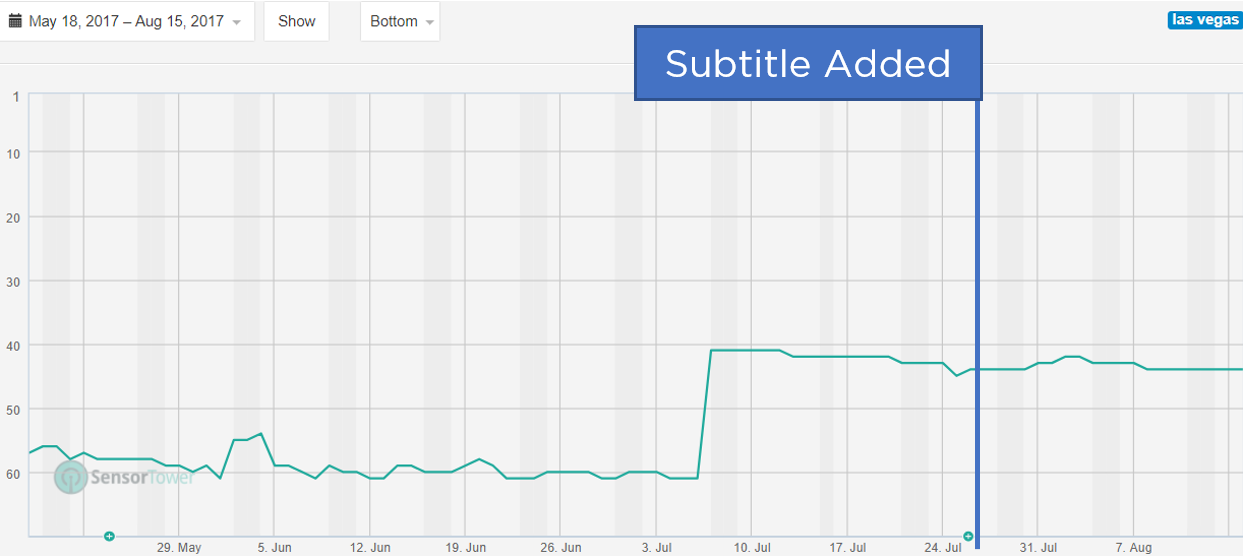Click the 40 rank y-axis label
1245x556 pixels.
pos(14,345)
